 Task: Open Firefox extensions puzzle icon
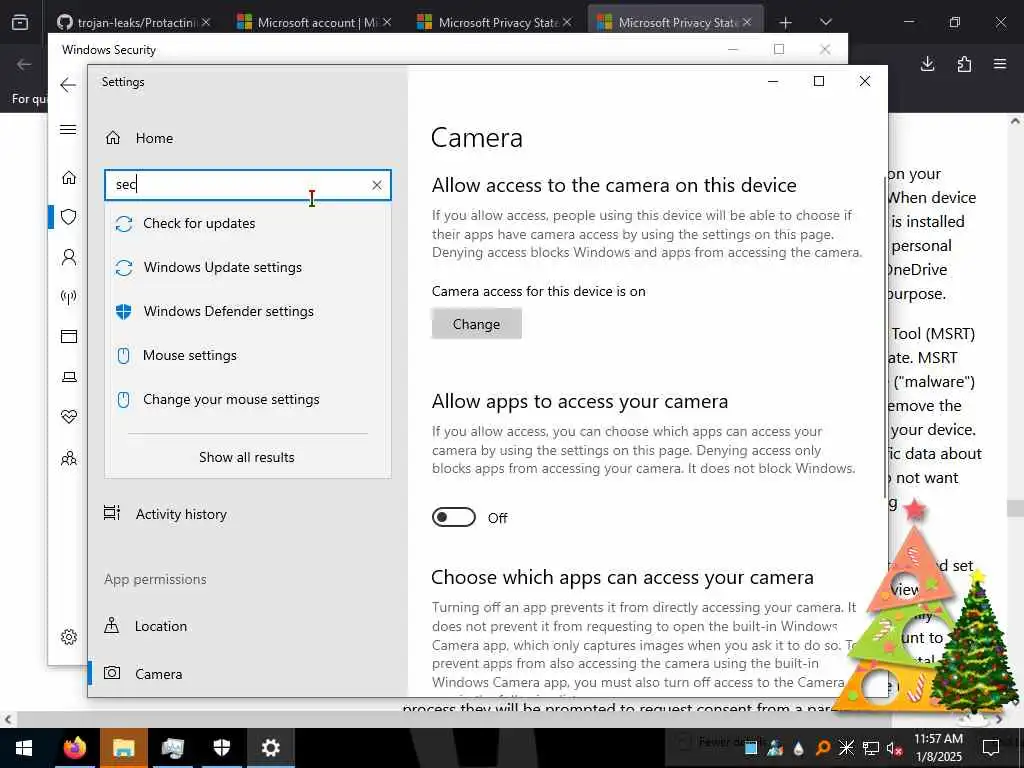[x=964, y=64]
